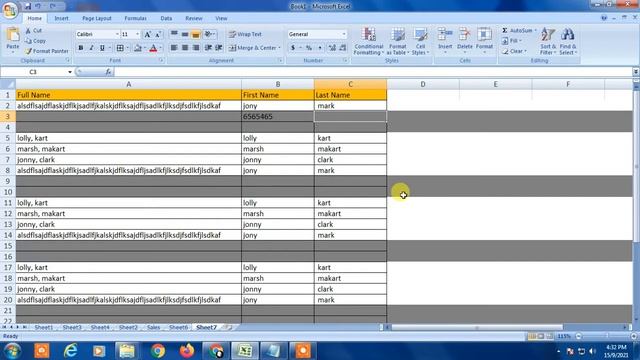Viewport: 640px width, 360px height.
Task: Increase the cell indent
Action: (219, 48)
